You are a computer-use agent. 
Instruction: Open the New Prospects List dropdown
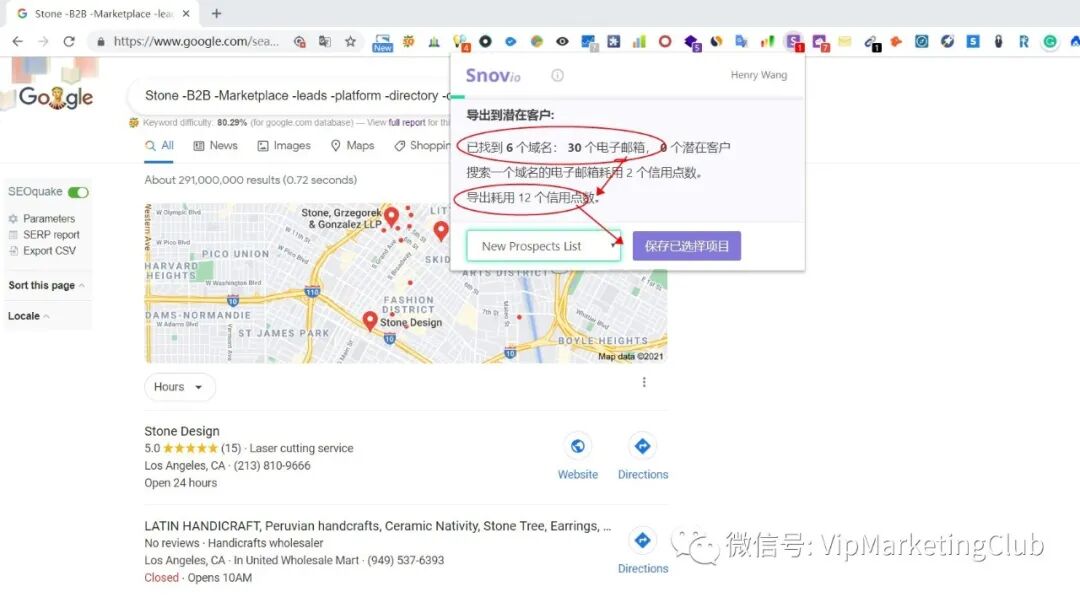tap(543, 246)
